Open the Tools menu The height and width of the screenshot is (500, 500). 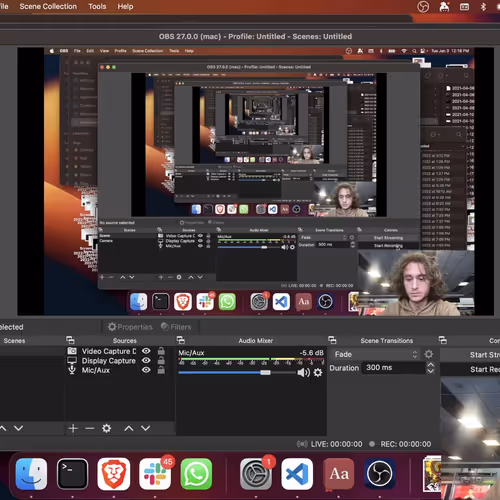click(x=97, y=6)
